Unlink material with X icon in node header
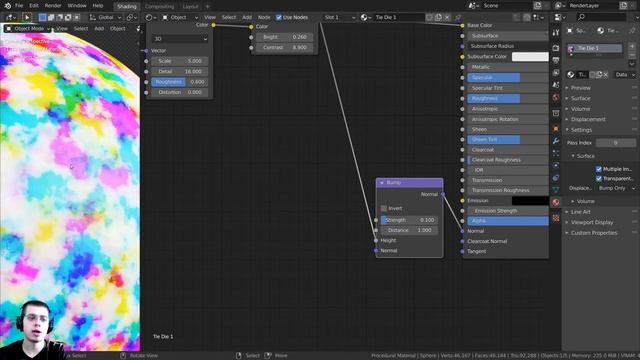The width and height of the screenshot is (640, 360). [x=447, y=18]
